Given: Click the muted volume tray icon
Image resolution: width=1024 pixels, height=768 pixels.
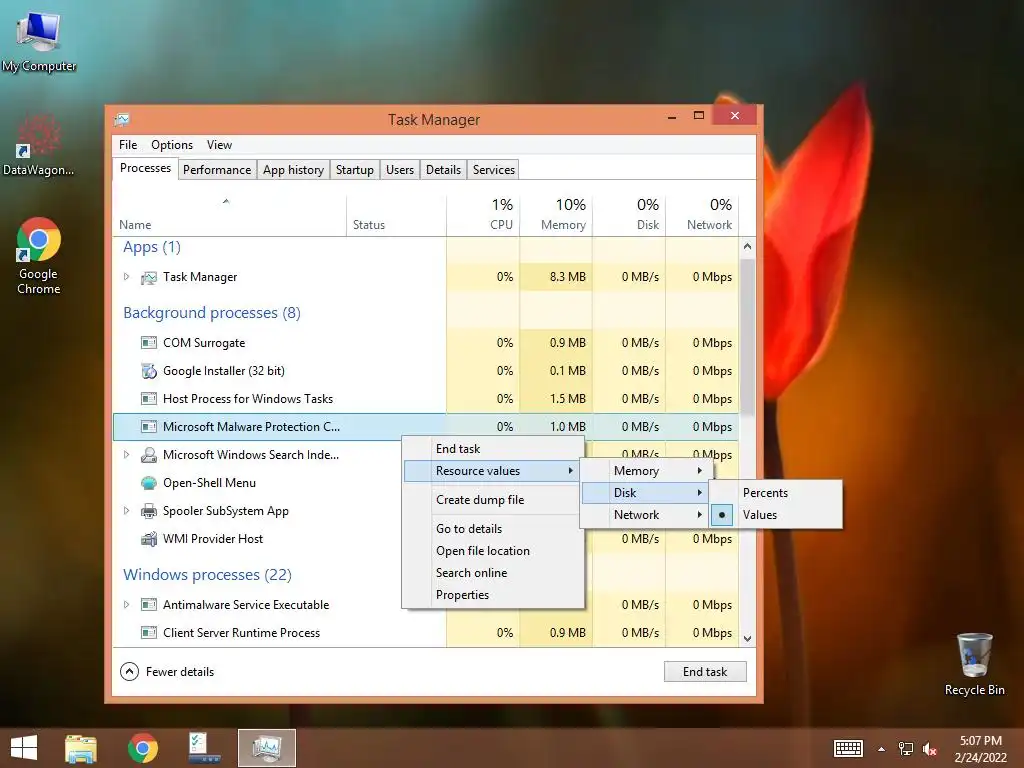Looking at the screenshot, I should [x=930, y=749].
